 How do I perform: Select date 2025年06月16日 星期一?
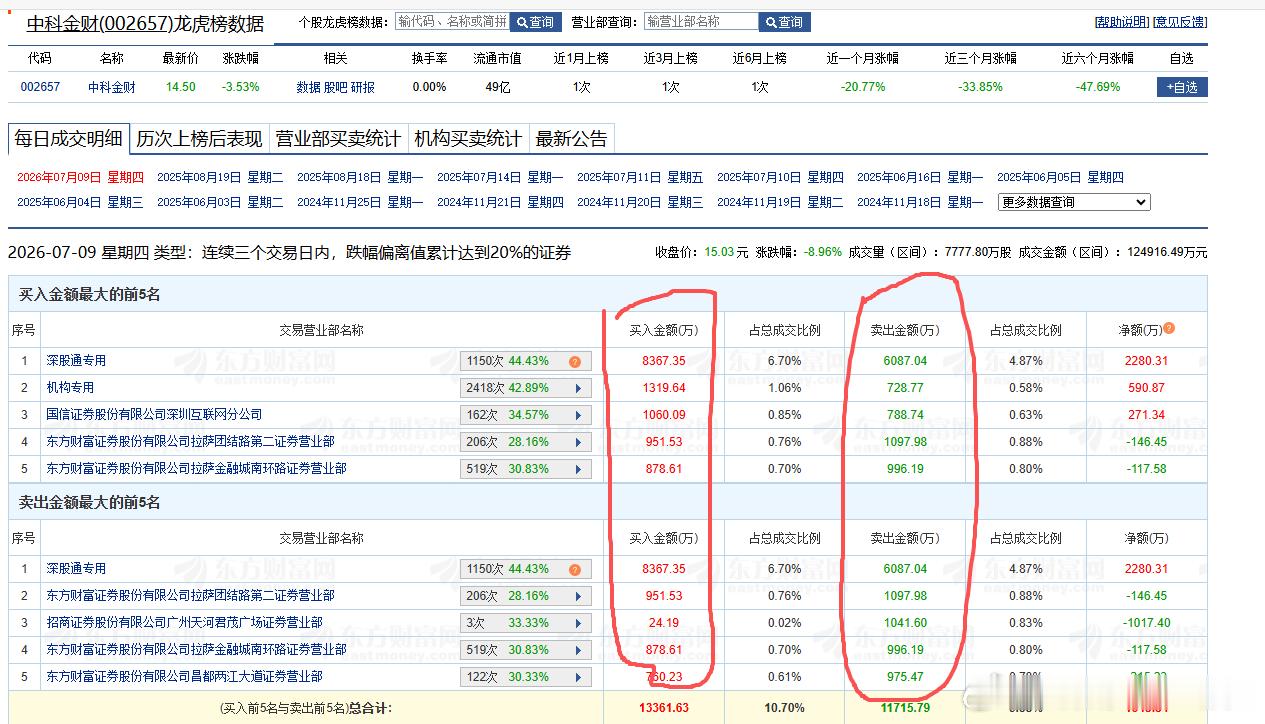tap(920, 177)
